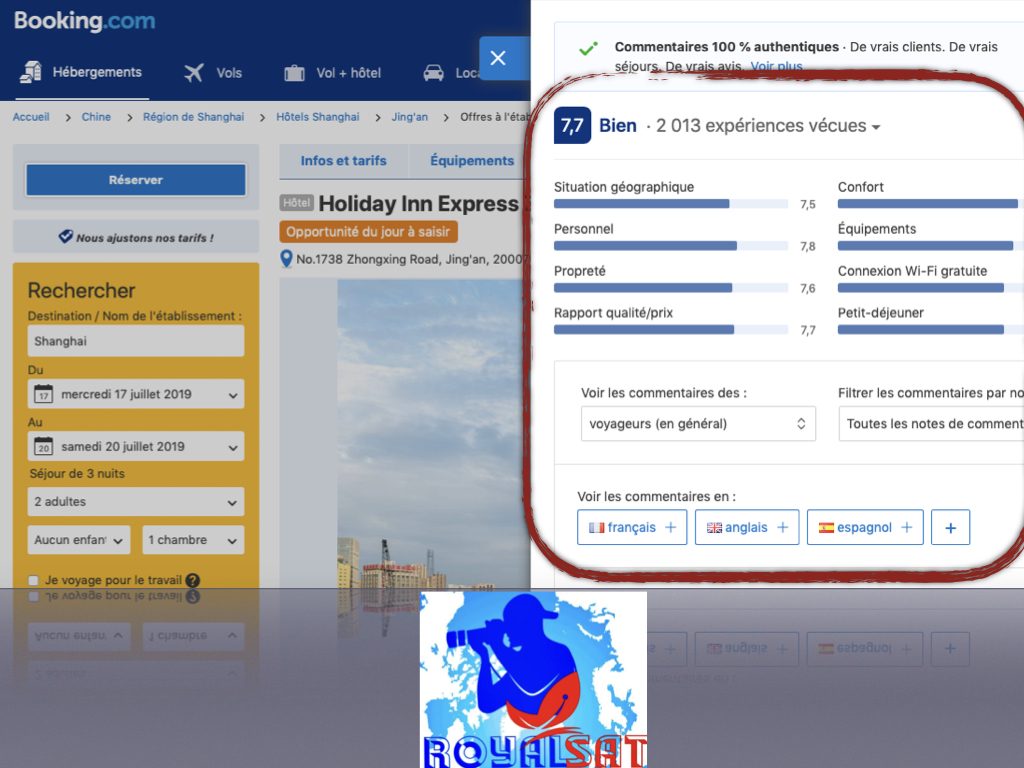Click the map pin icon near address
Screen dimensions: 1024x768
pyautogui.click(x=287, y=259)
